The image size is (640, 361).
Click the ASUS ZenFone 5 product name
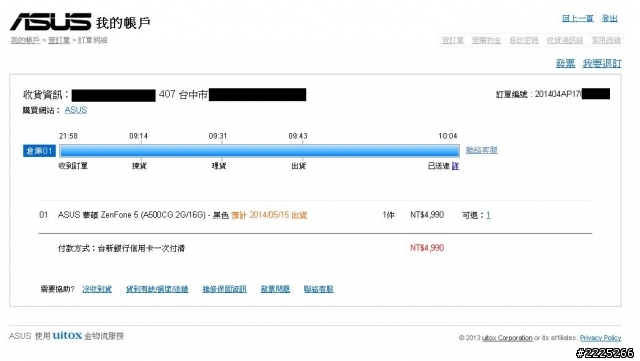point(143,215)
